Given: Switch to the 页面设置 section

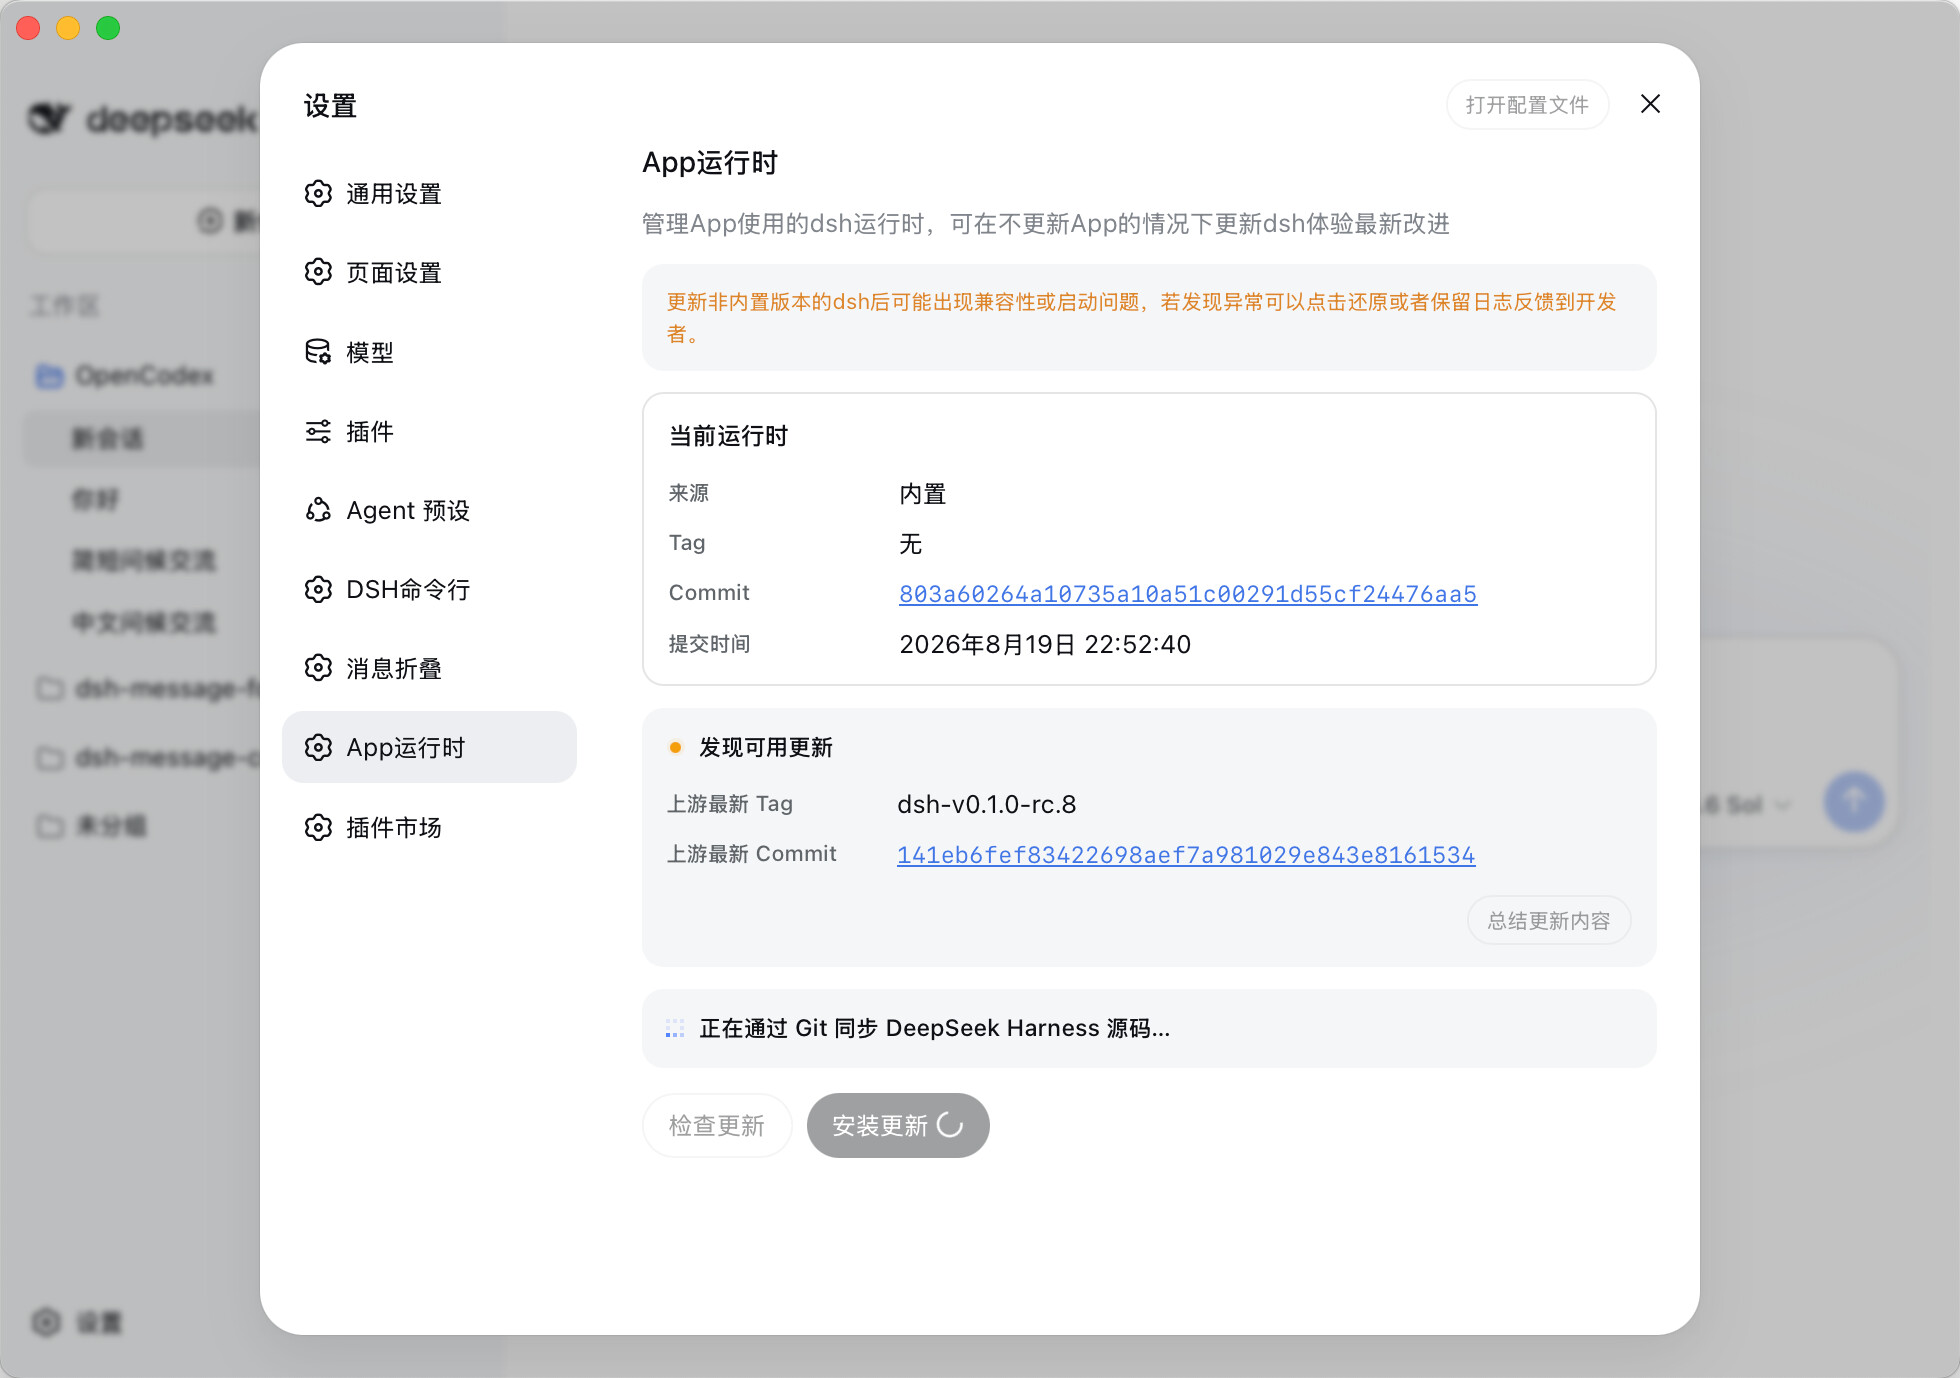Looking at the screenshot, I should tap(429, 272).
